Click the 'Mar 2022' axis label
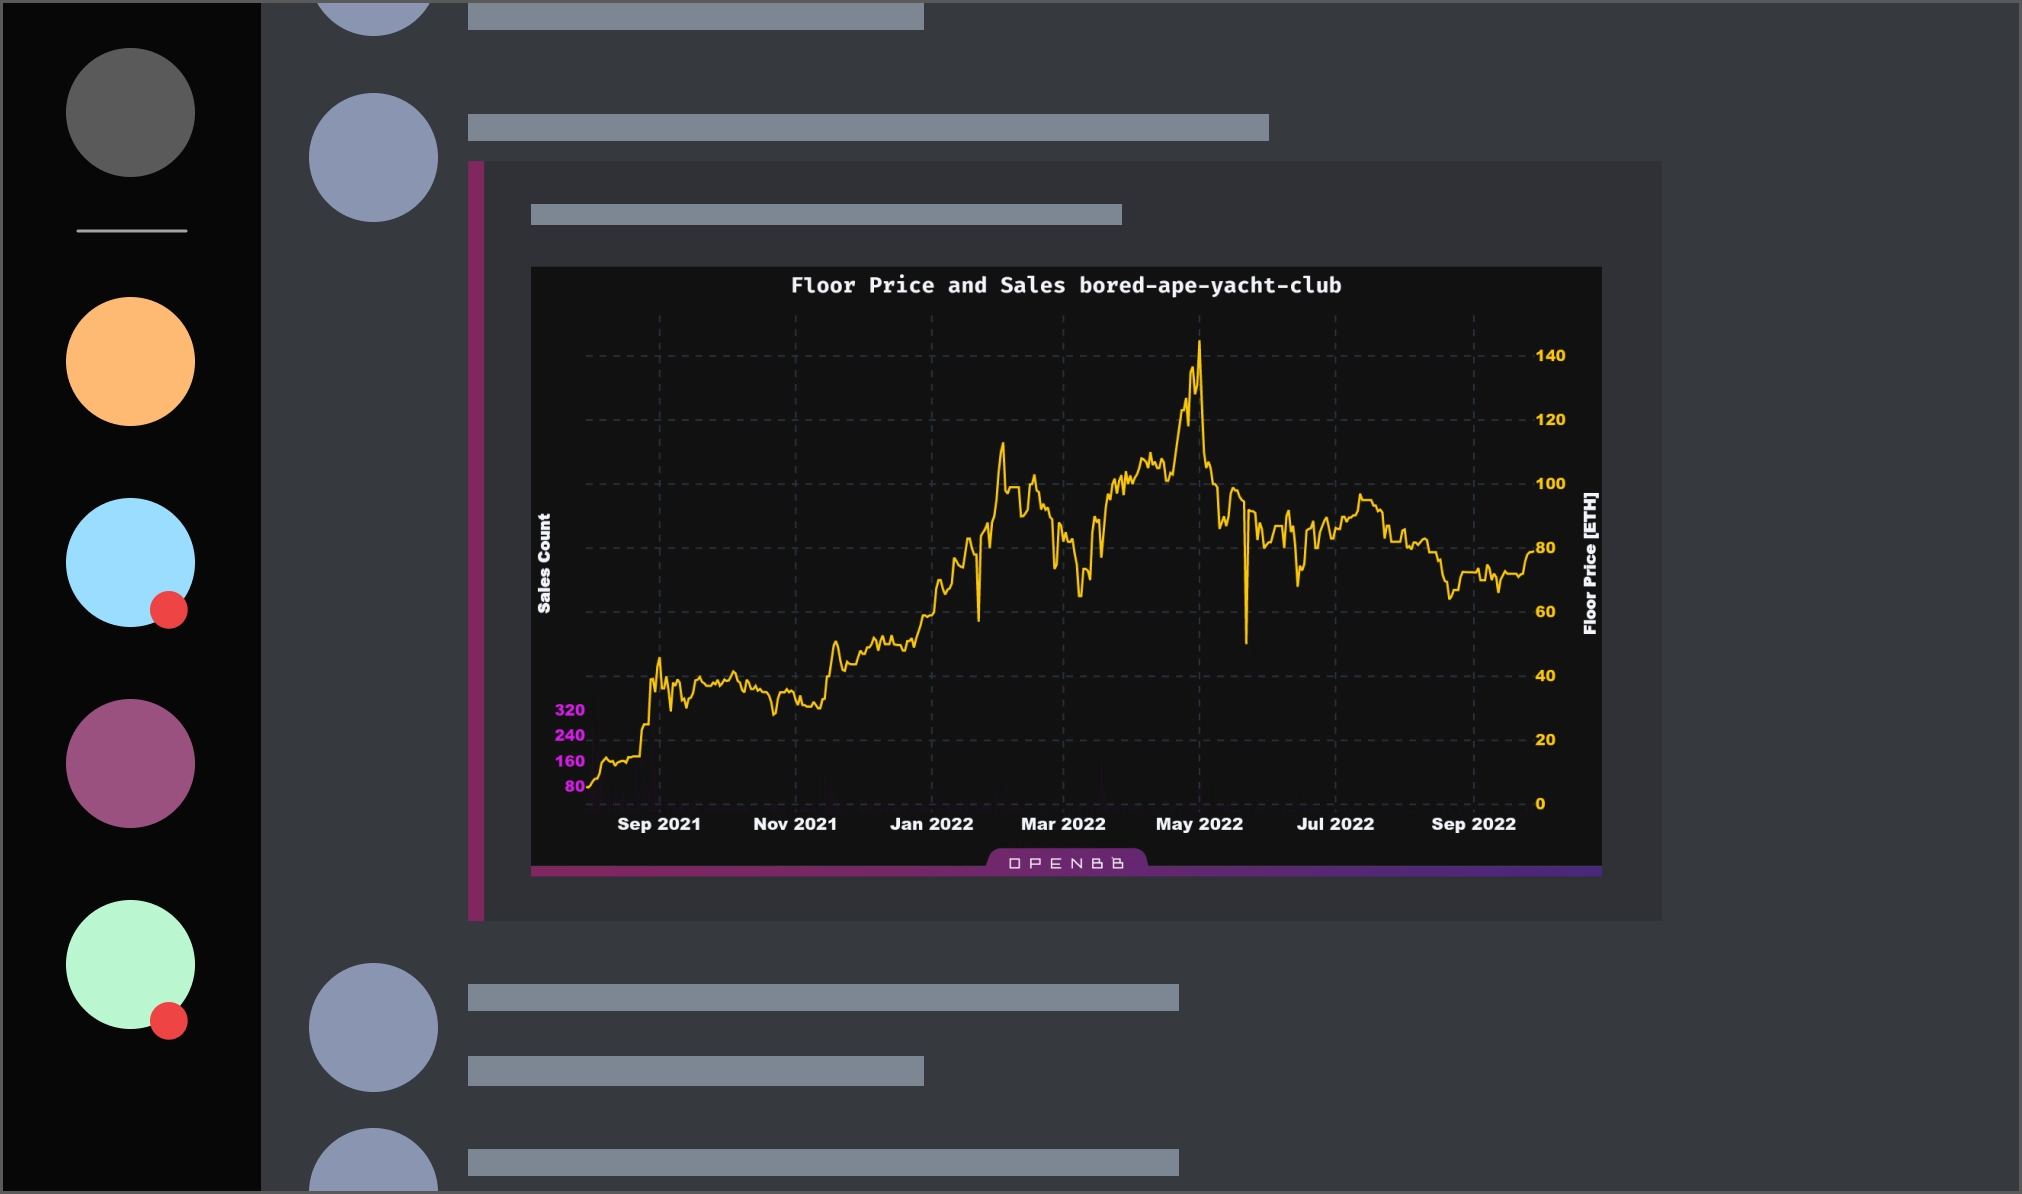The height and width of the screenshot is (1194, 2022). pos(1063,824)
